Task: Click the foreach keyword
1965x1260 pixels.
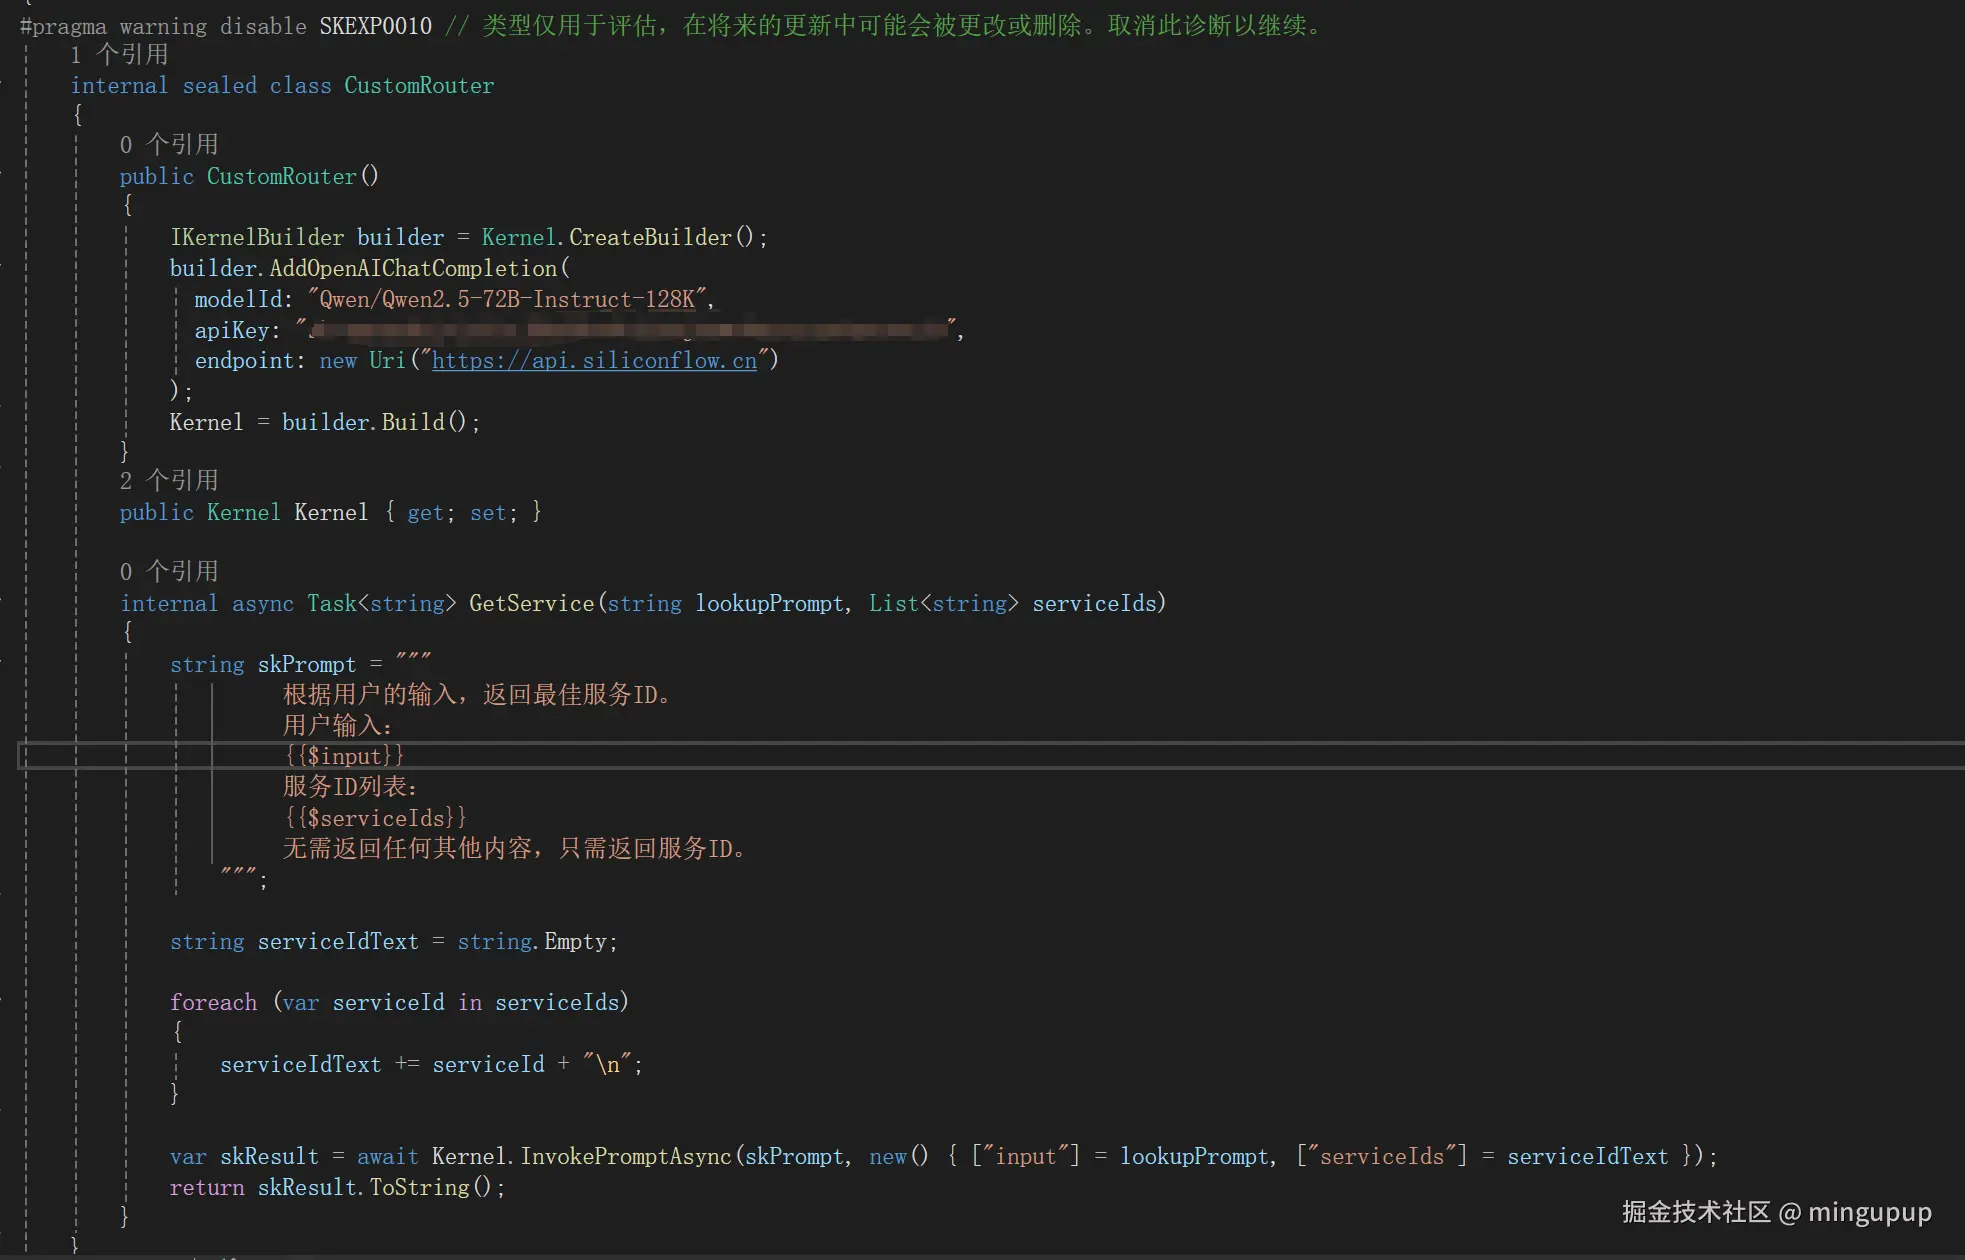Action: coord(213,1003)
